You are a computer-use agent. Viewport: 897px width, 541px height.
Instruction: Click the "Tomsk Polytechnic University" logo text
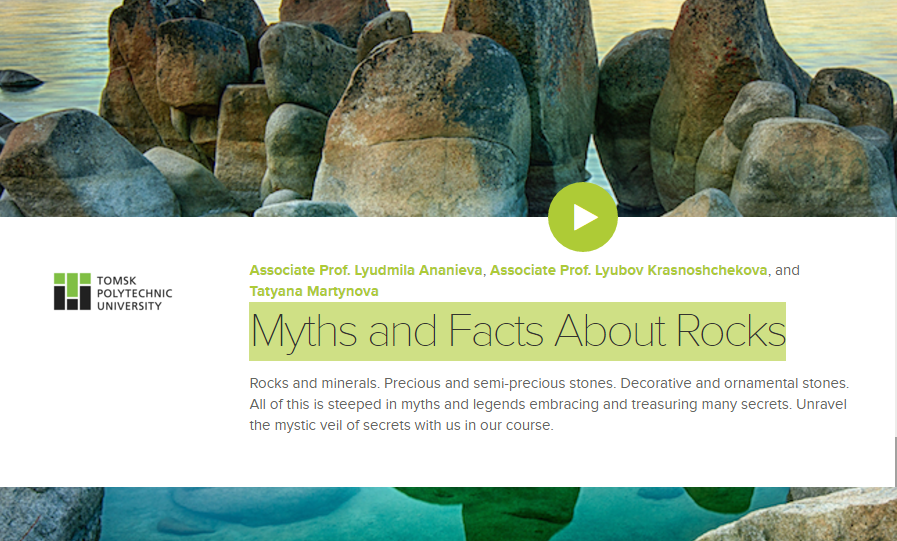[x=134, y=292]
